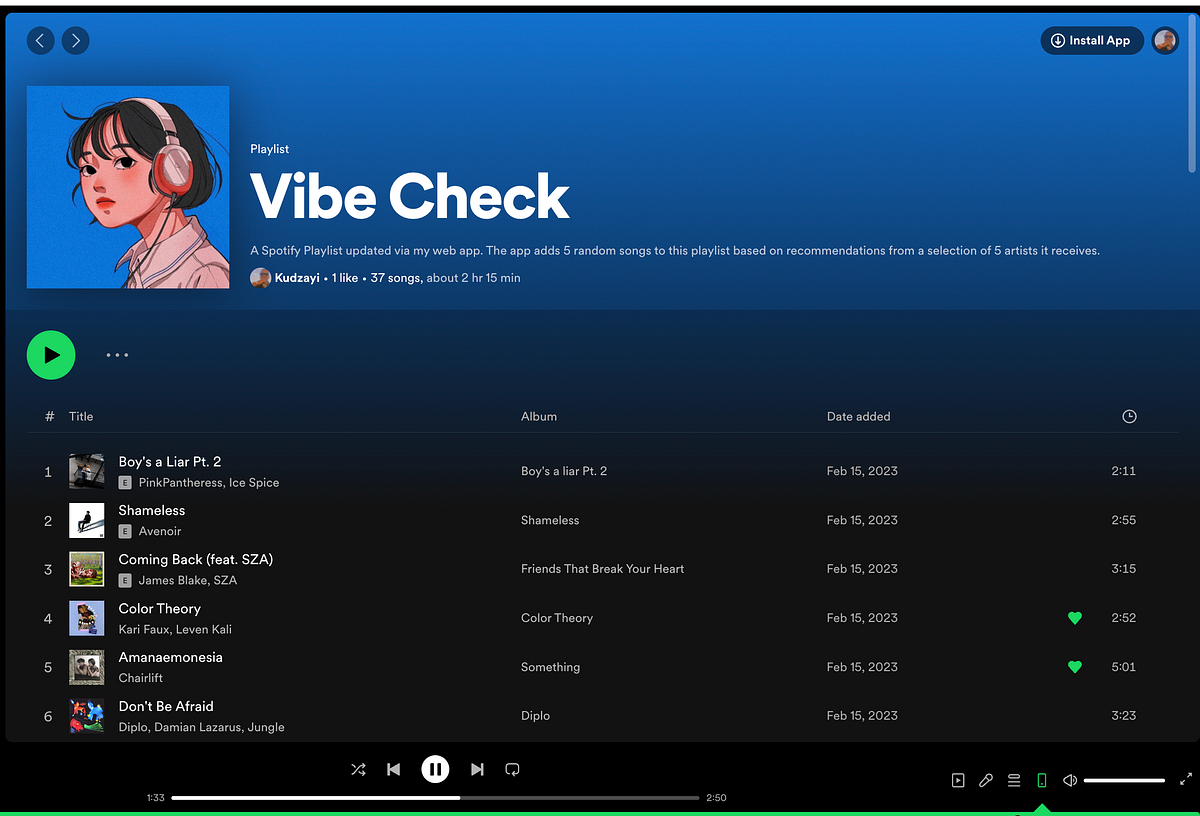Screen dimensions: 1200x816
Task: Enable shuffle playback
Action: coord(358,769)
